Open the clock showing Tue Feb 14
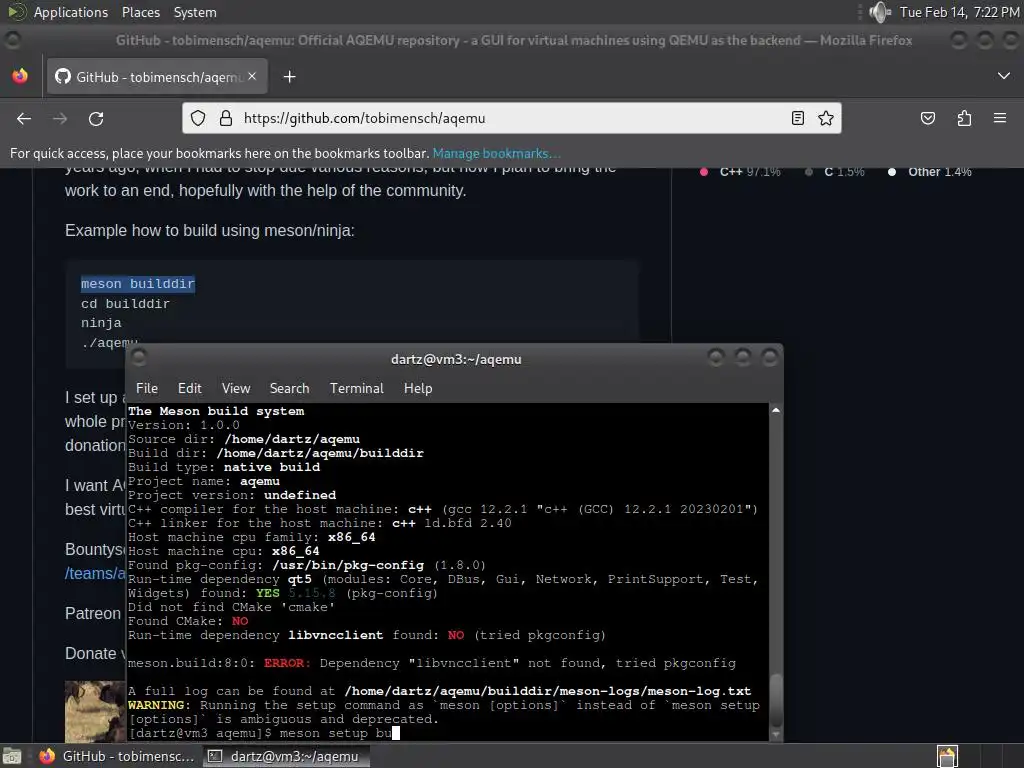 [x=959, y=12]
